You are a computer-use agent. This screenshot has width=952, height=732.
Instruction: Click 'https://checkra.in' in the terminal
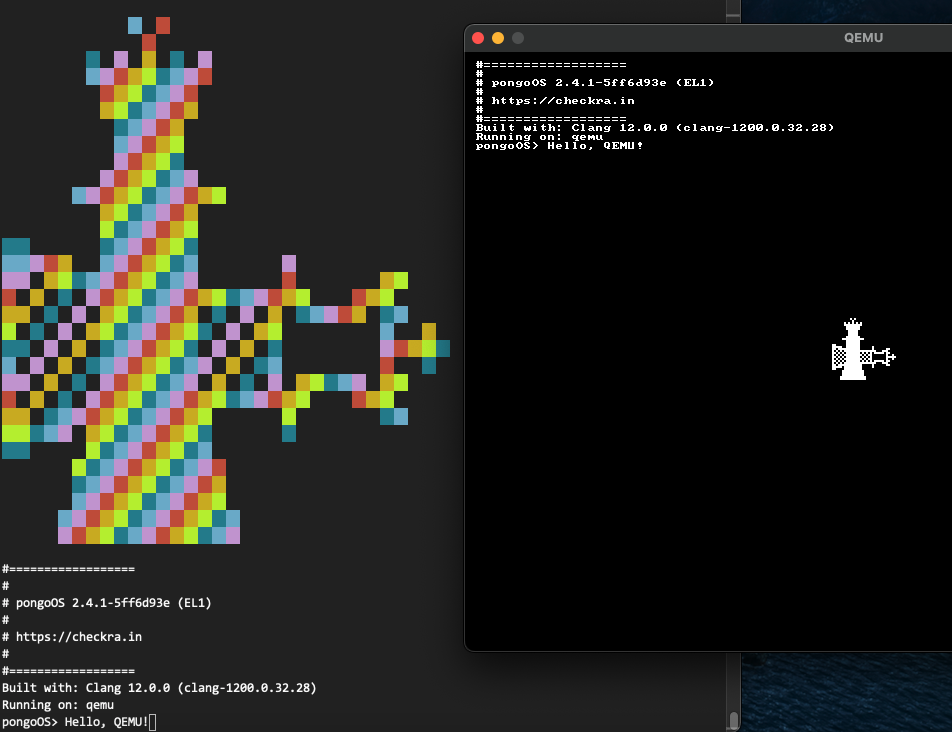point(79,637)
